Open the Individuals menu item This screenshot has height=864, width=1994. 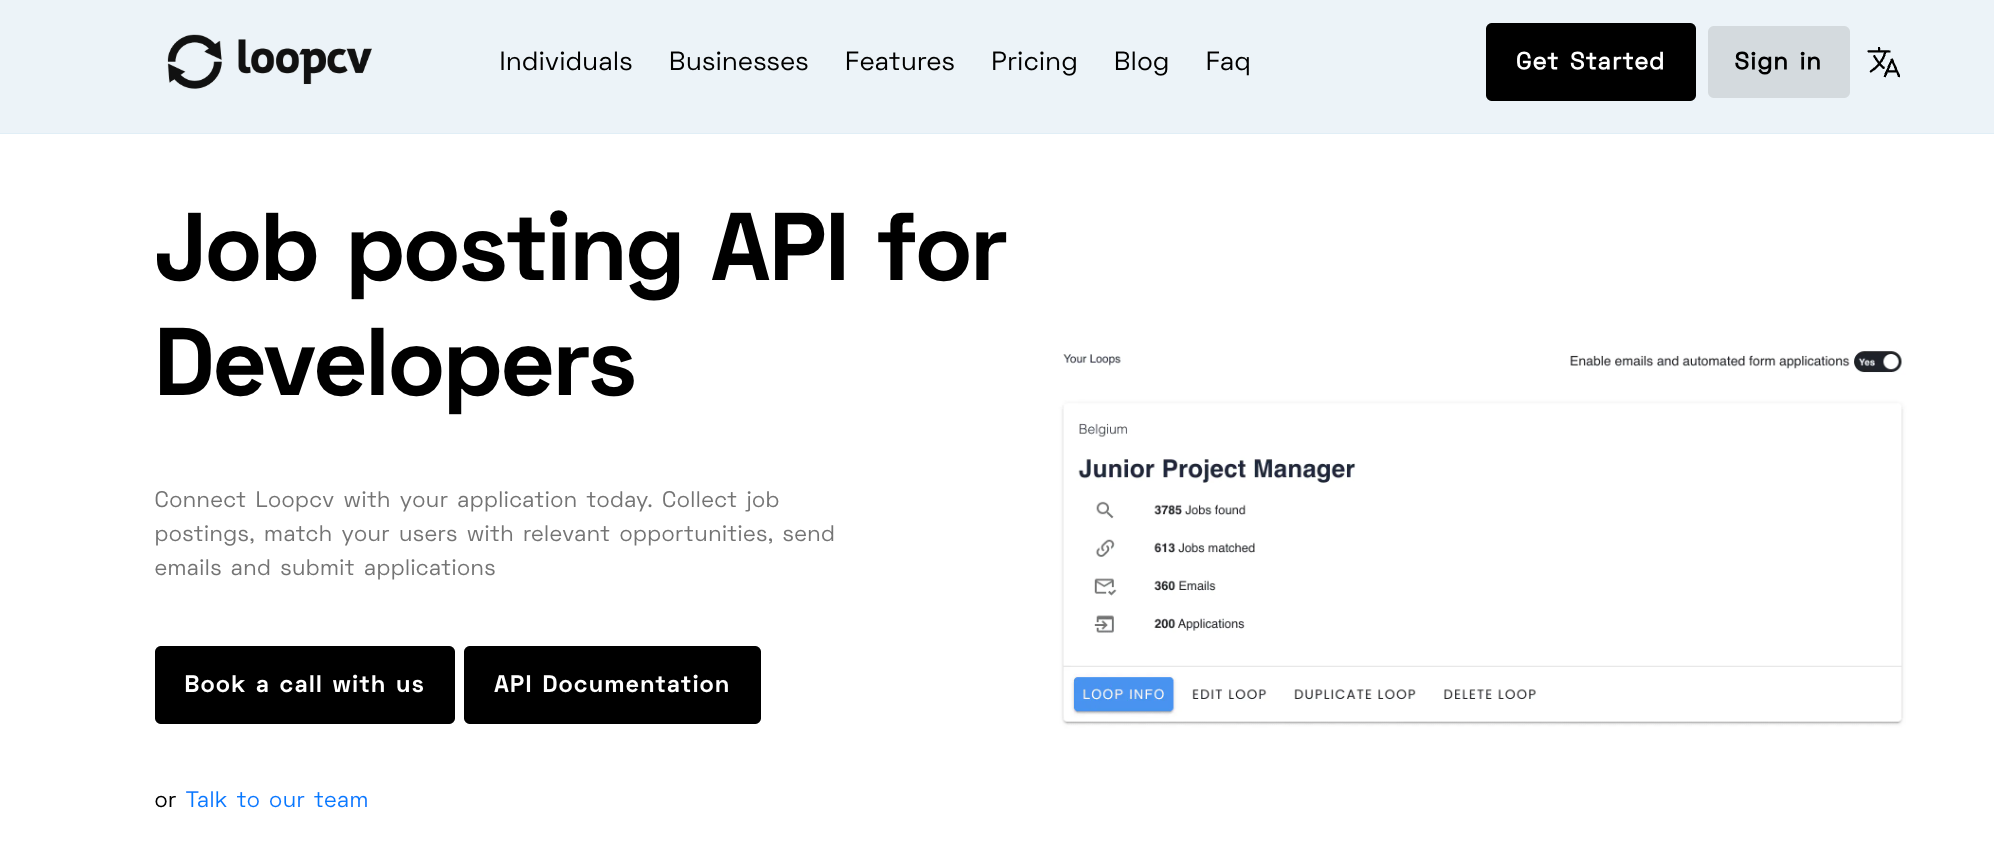tap(565, 62)
